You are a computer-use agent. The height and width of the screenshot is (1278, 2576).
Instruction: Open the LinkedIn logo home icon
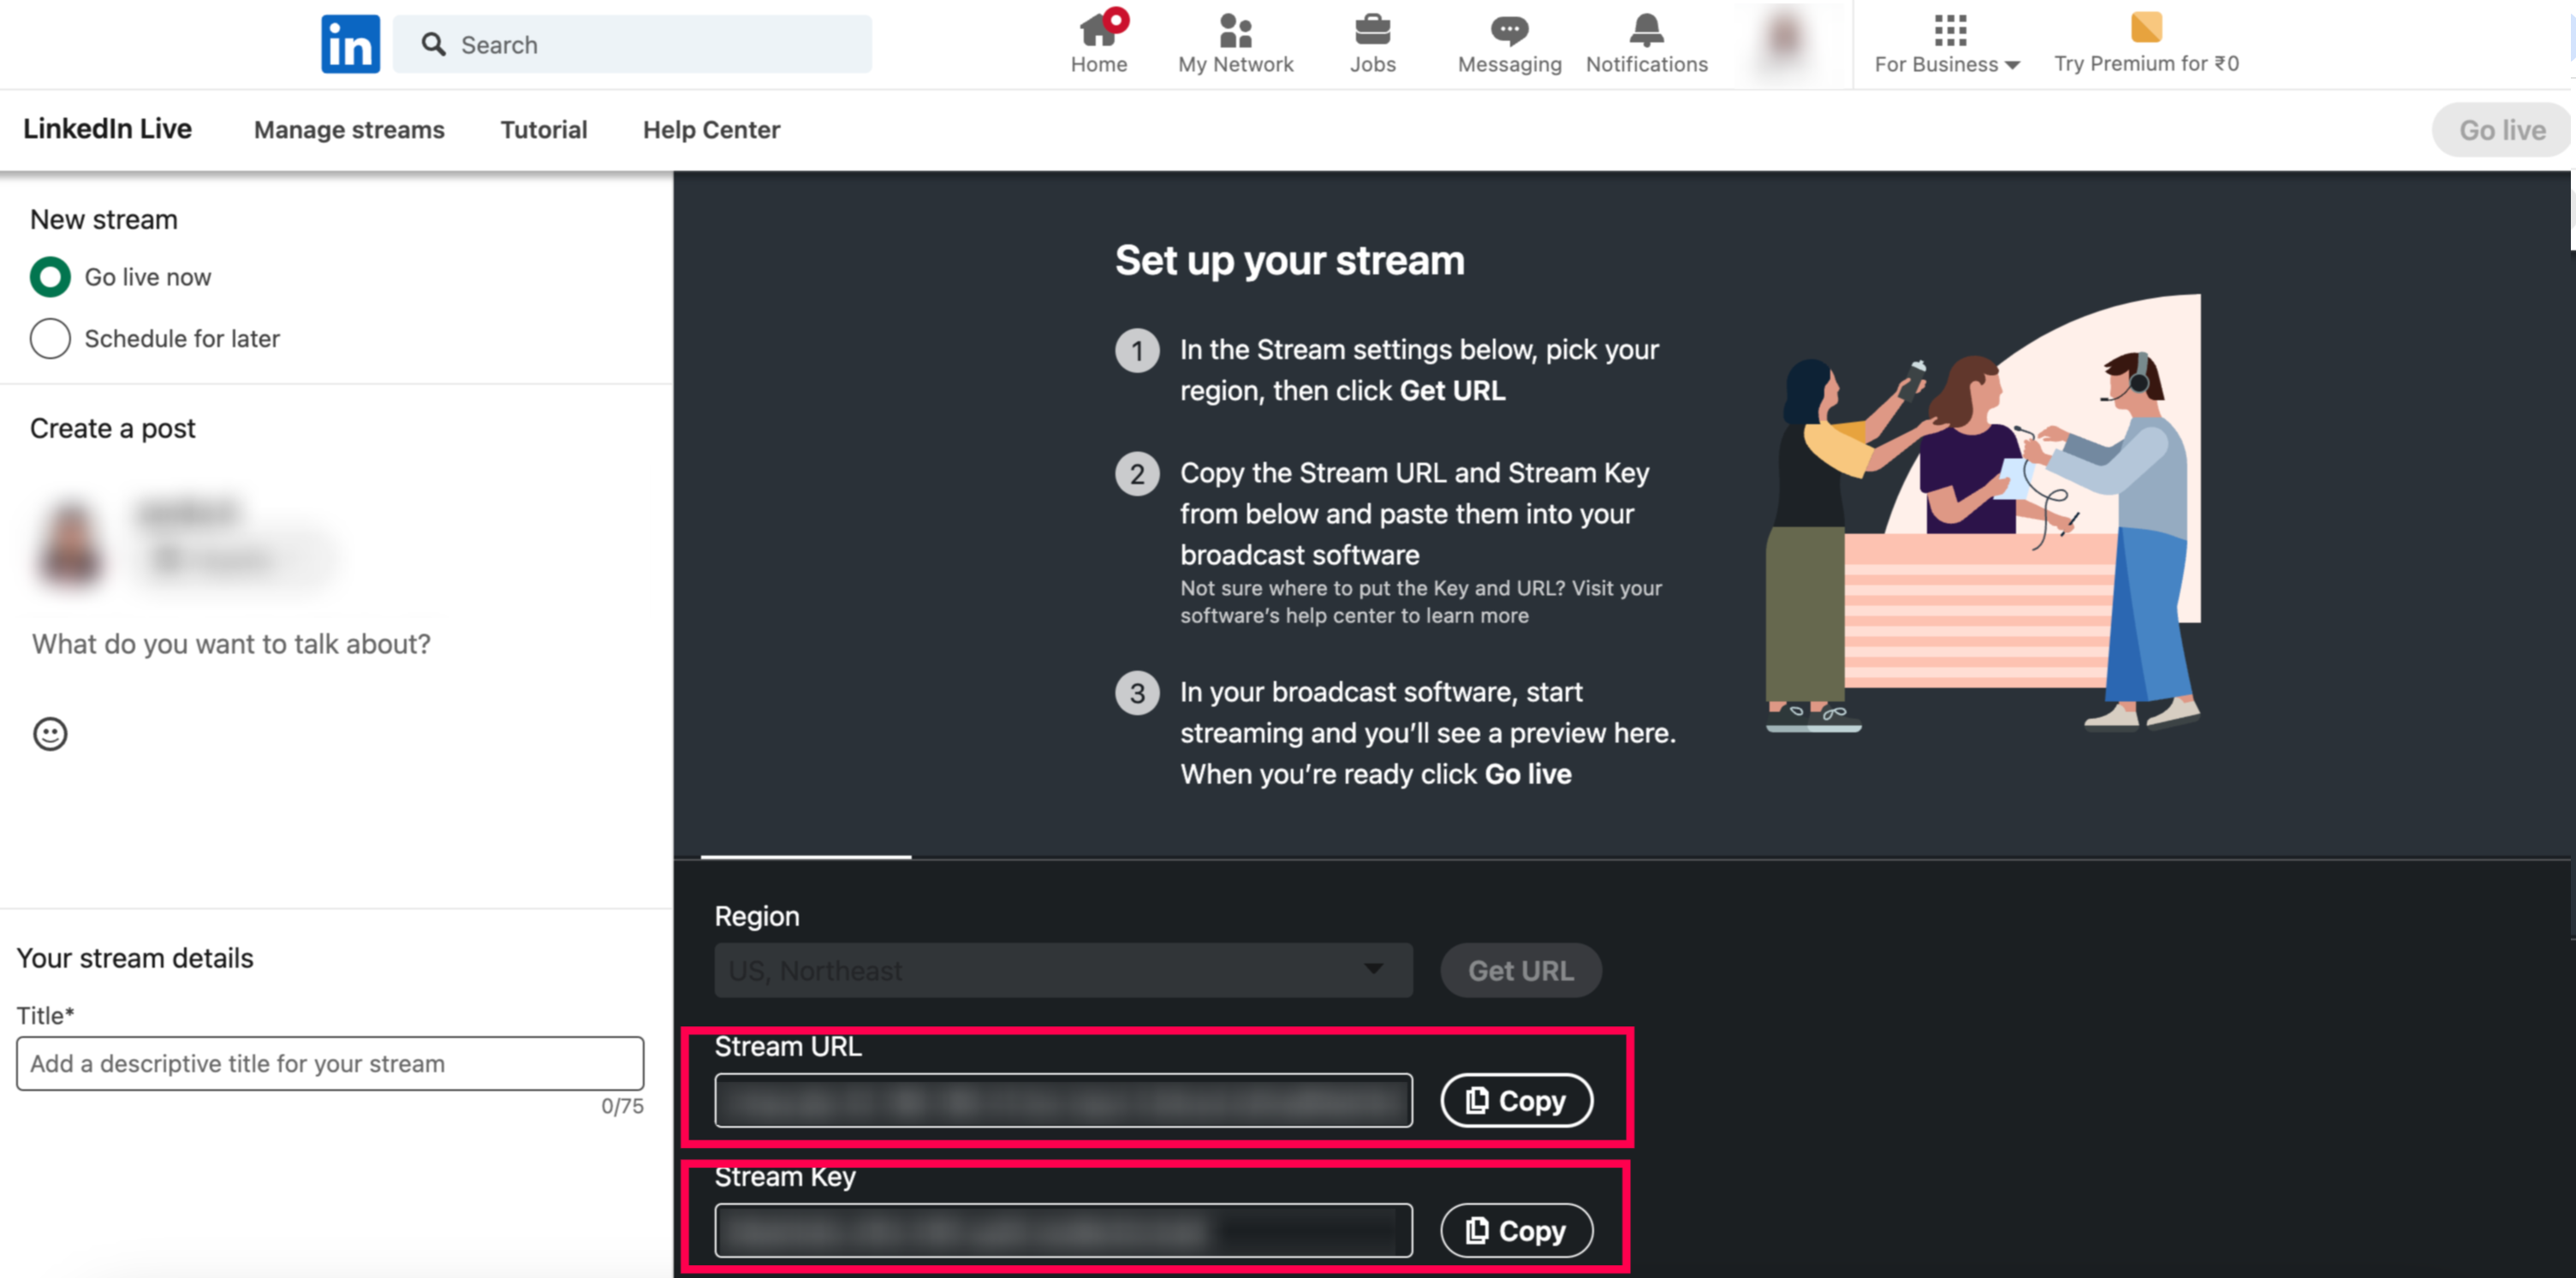tap(350, 44)
